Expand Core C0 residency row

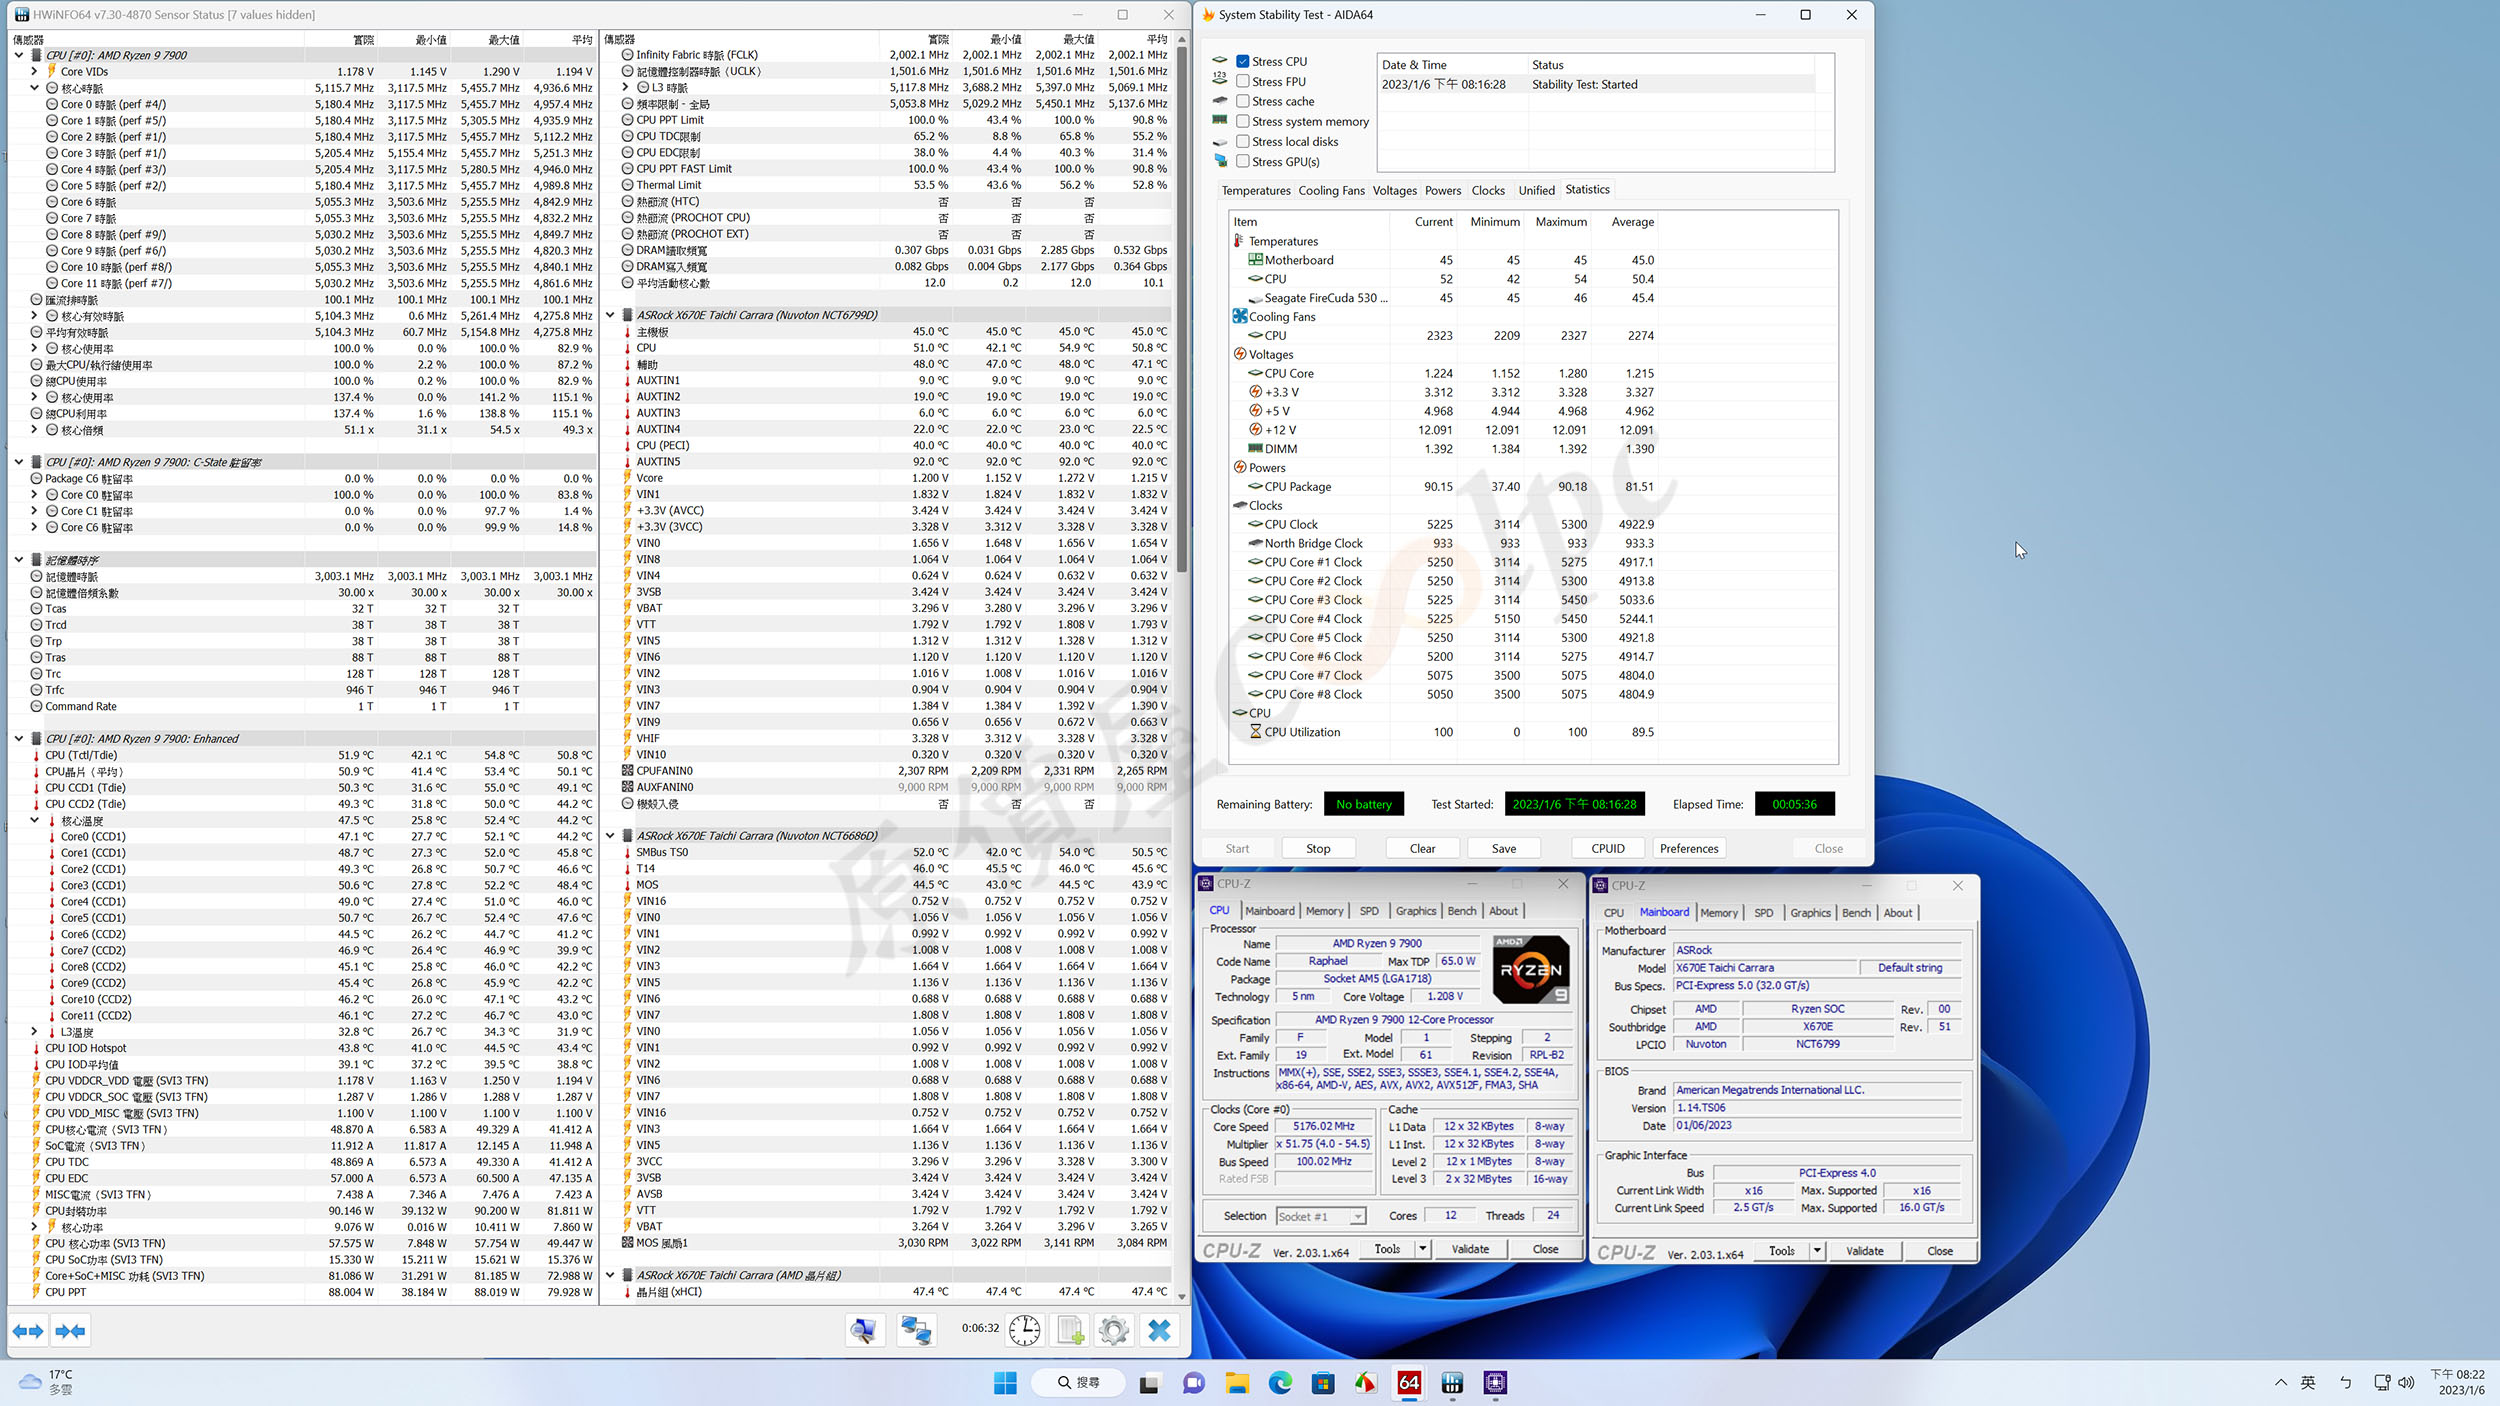point(34,495)
